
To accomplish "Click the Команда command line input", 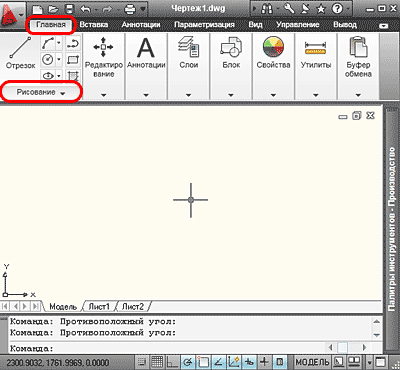I will pyautogui.click(x=167, y=348).
